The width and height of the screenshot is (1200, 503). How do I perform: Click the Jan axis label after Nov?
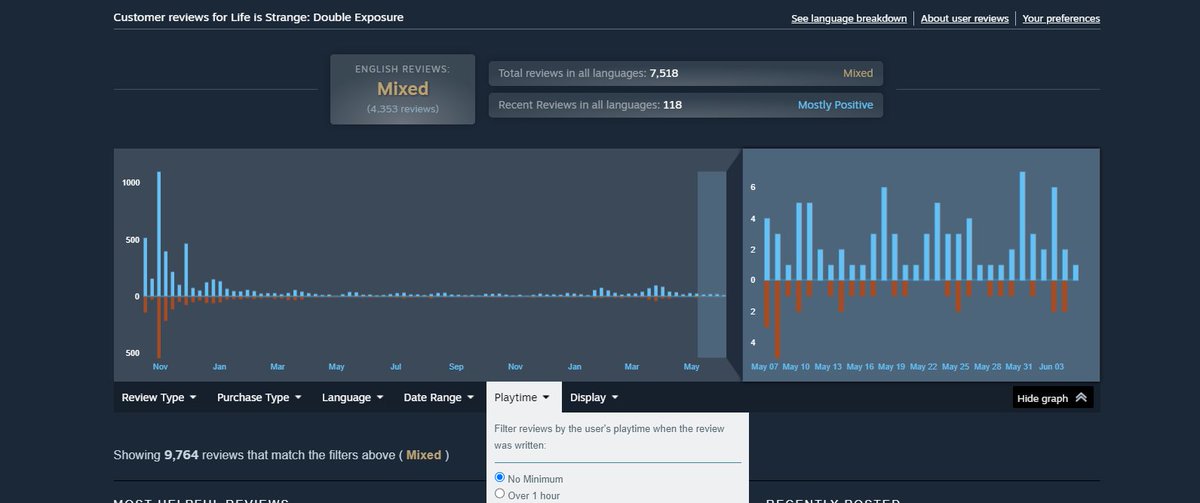219,367
